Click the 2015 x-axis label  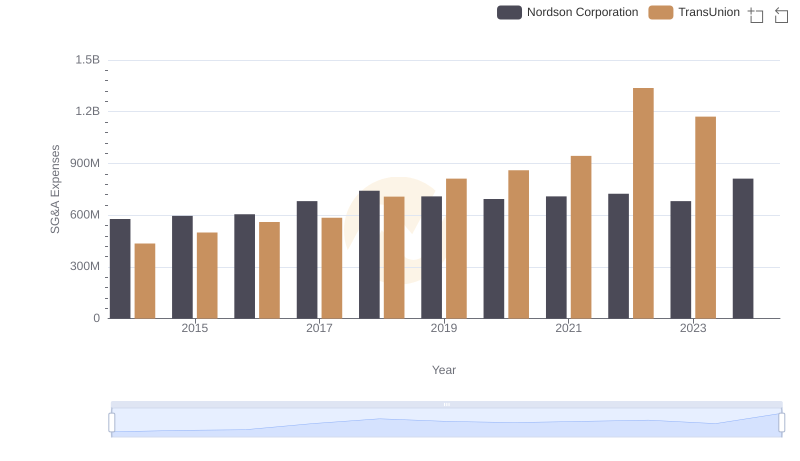point(194,328)
